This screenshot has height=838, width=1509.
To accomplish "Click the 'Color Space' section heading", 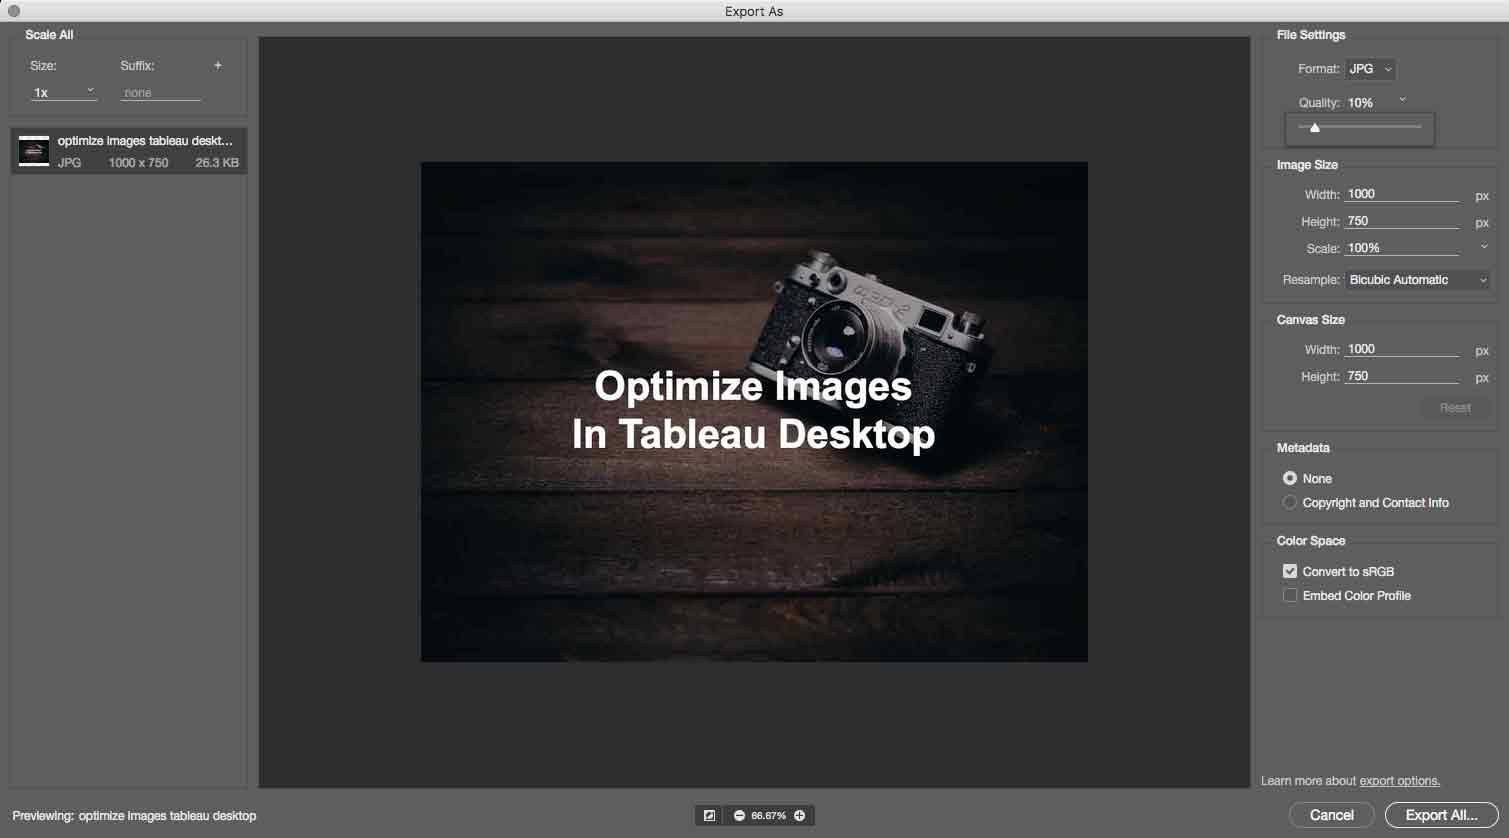I will (1311, 541).
